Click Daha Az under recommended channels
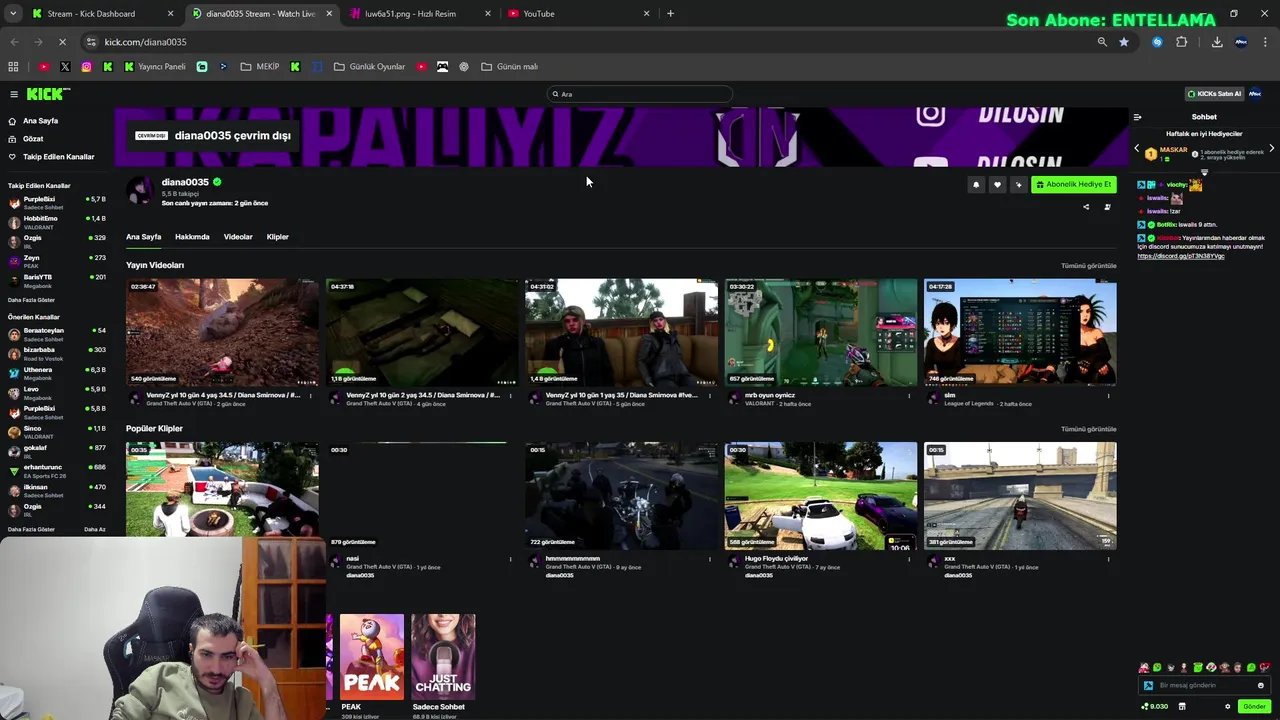1280x720 pixels. (x=95, y=529)
